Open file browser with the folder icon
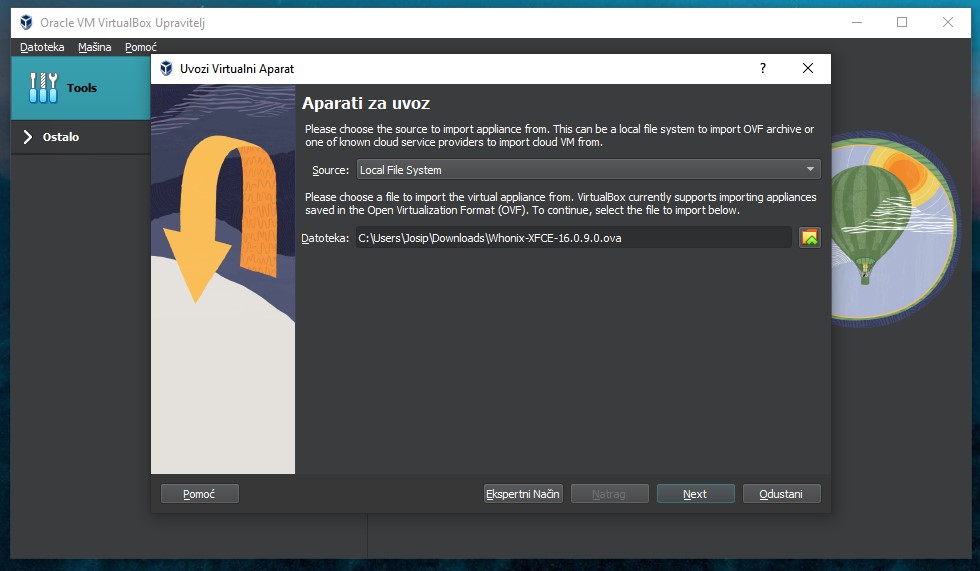Viewport: 980px width, 571px height. (809, 238)
